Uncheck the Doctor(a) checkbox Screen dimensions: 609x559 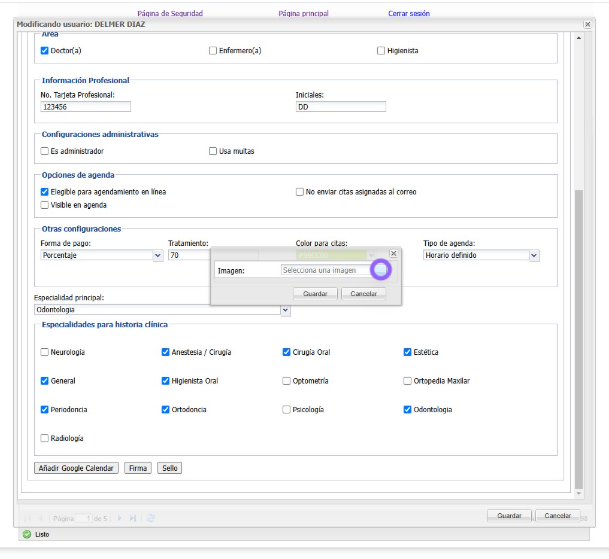(44, 50)
